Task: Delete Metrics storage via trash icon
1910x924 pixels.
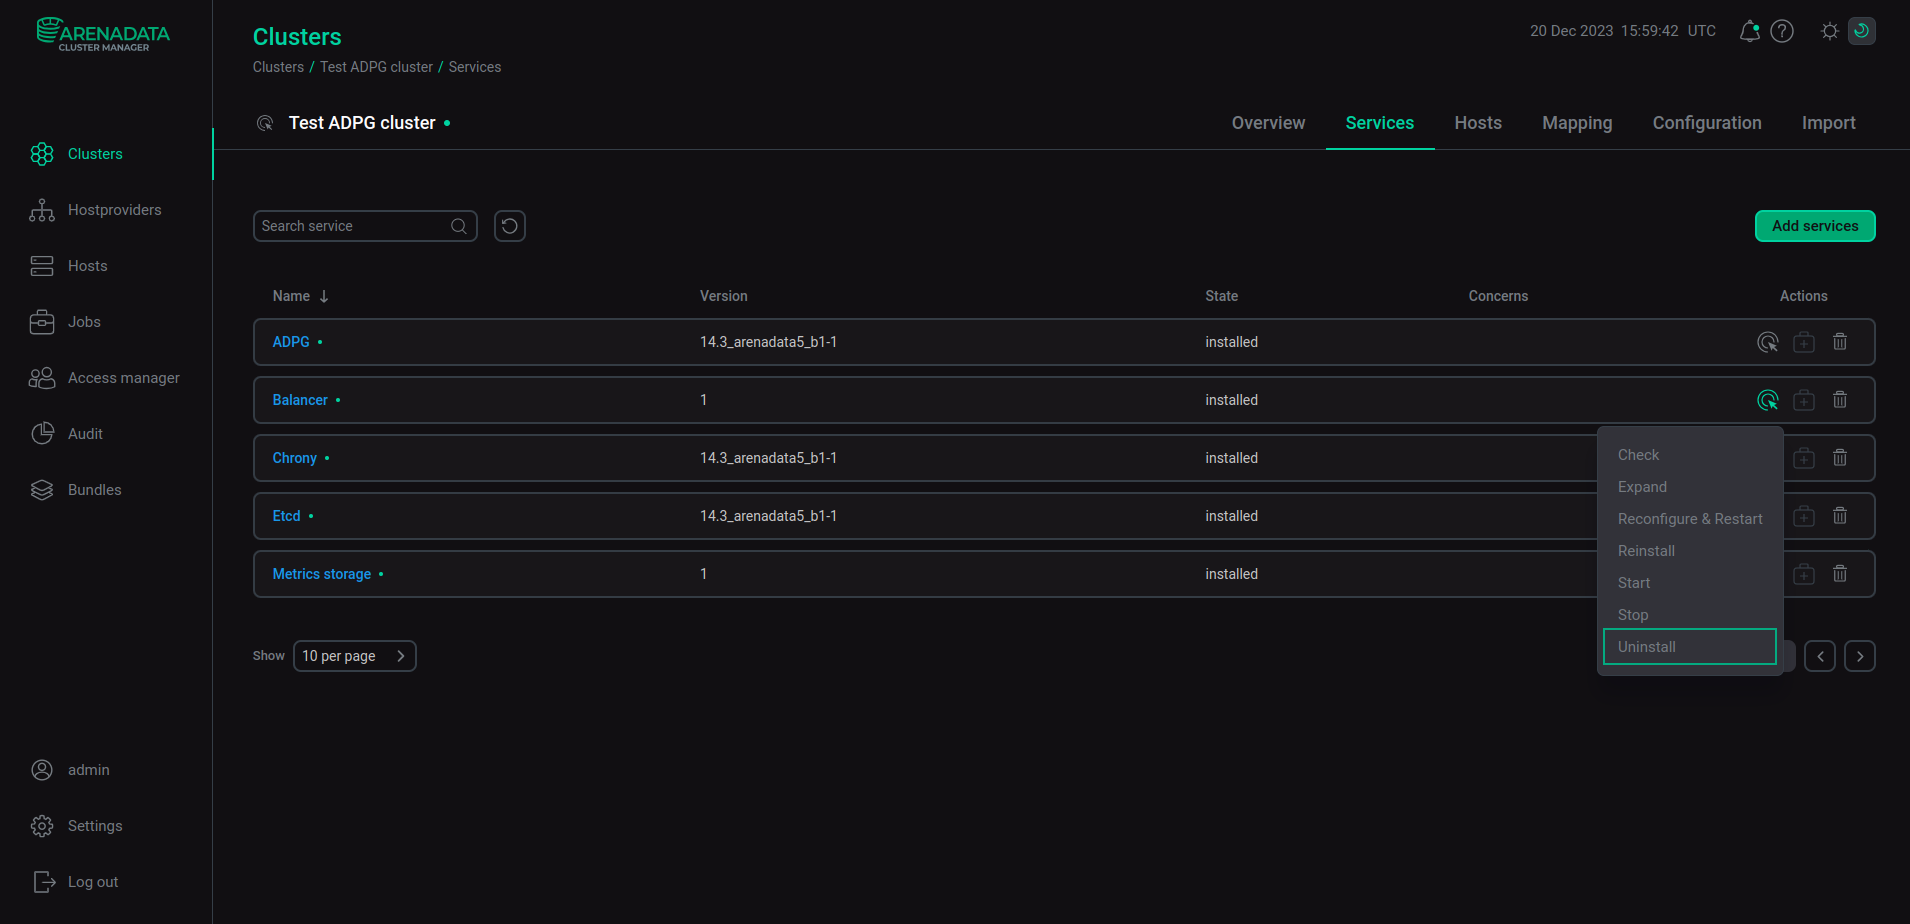Action: click(1840, 574)
